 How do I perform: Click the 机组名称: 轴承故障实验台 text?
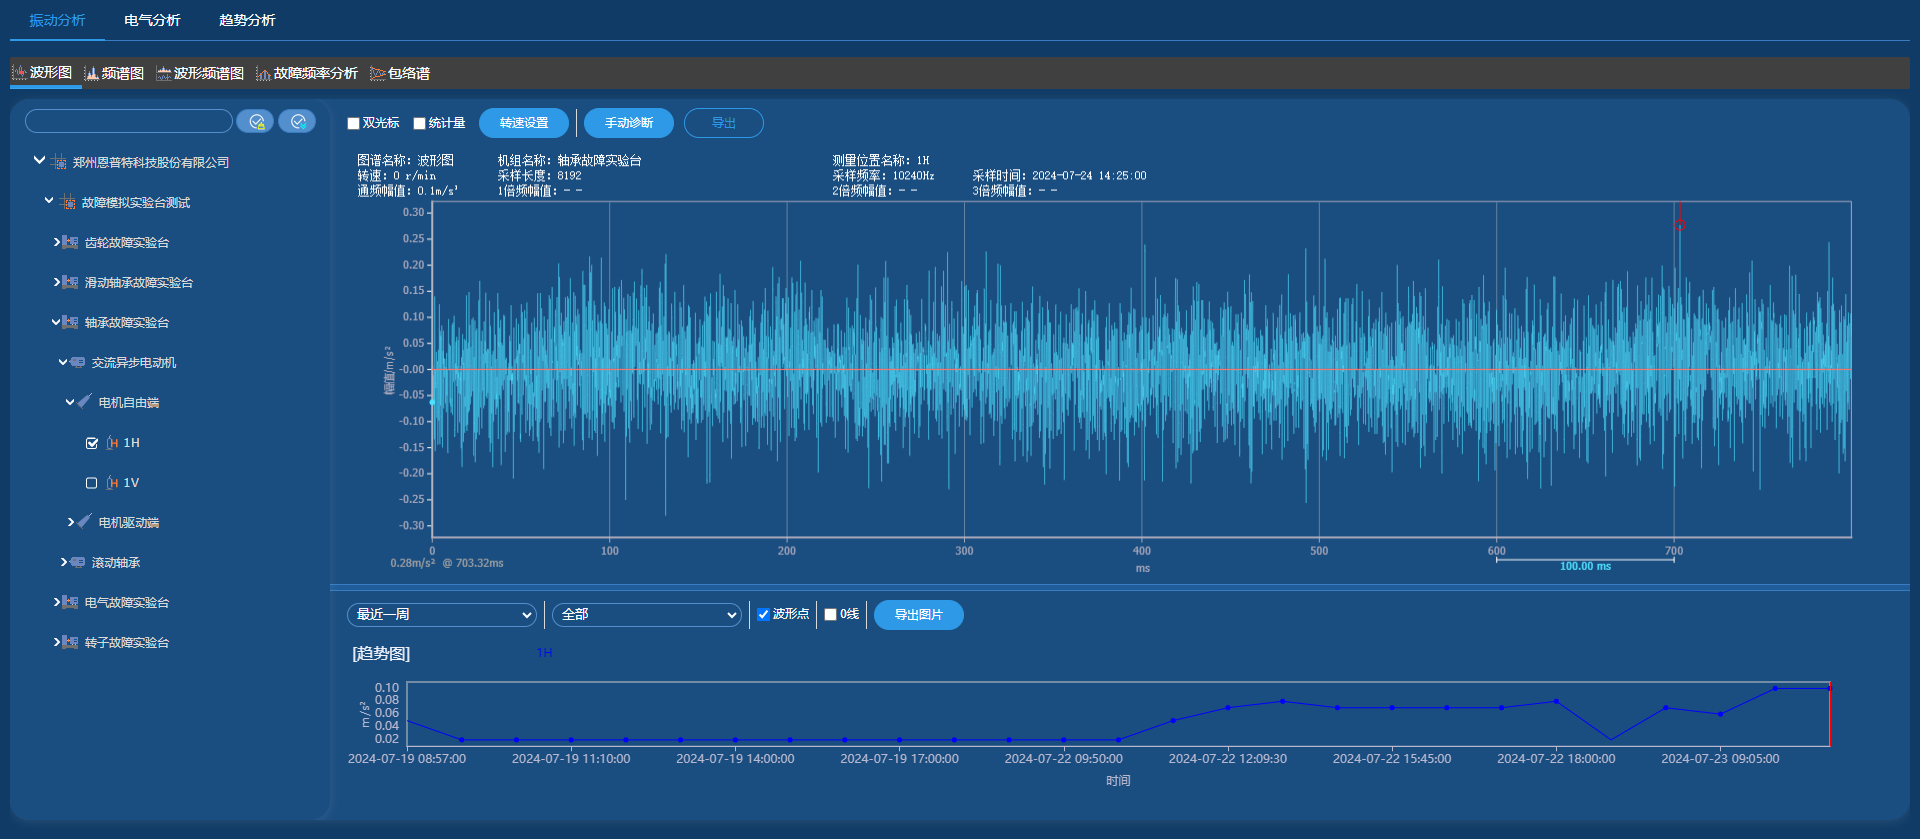570,160
